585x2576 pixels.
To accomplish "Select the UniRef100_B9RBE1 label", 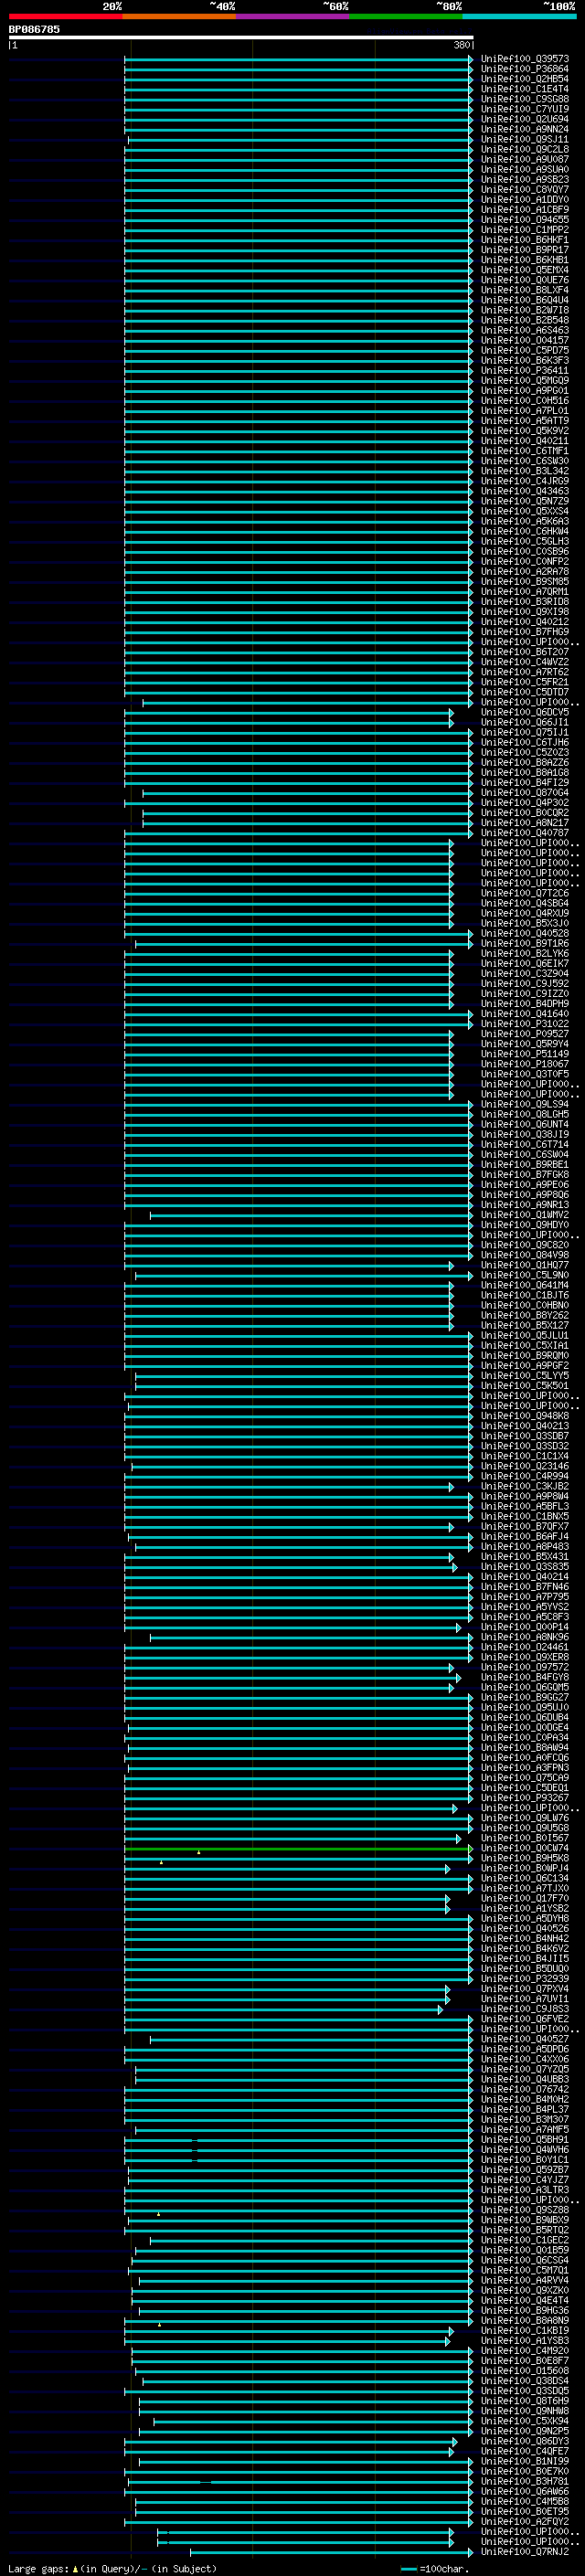I will click(525, 1165).
